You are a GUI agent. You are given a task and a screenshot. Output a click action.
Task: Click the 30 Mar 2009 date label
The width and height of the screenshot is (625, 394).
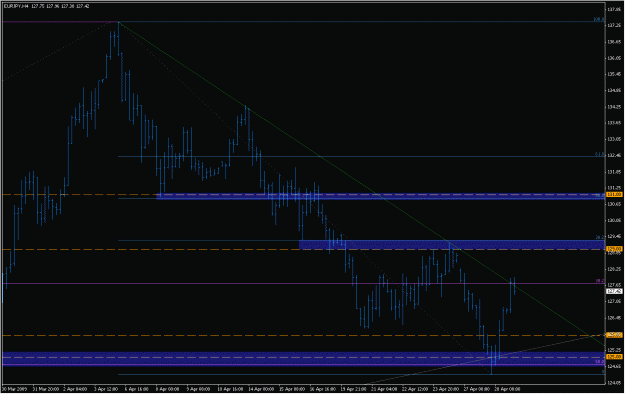point(14,389)
